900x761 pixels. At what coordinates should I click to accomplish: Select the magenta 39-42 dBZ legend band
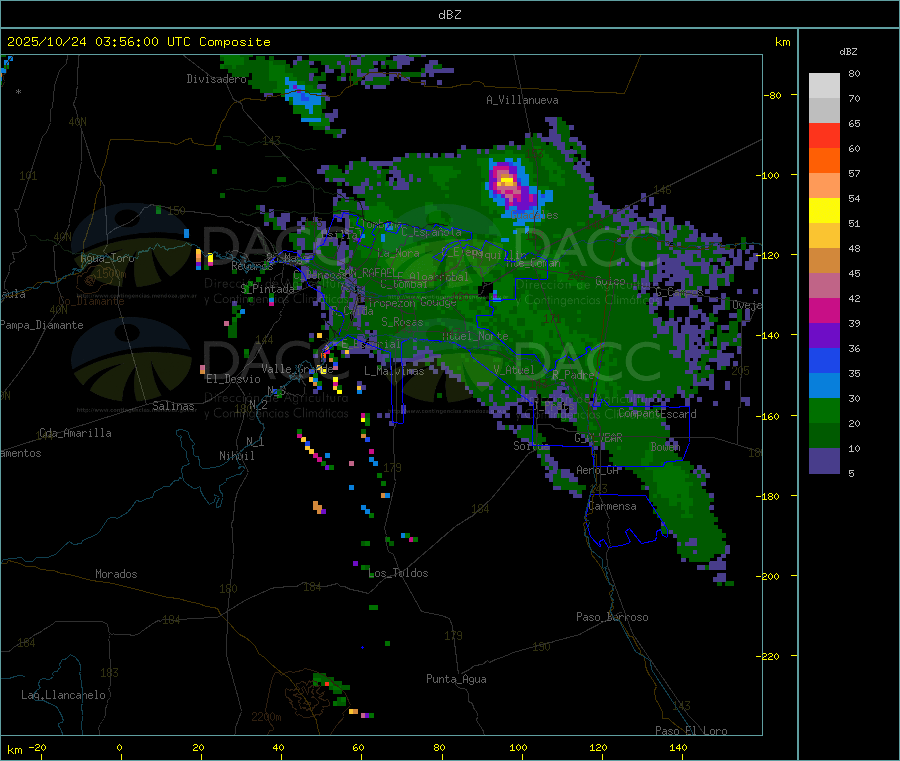(824, 310)
